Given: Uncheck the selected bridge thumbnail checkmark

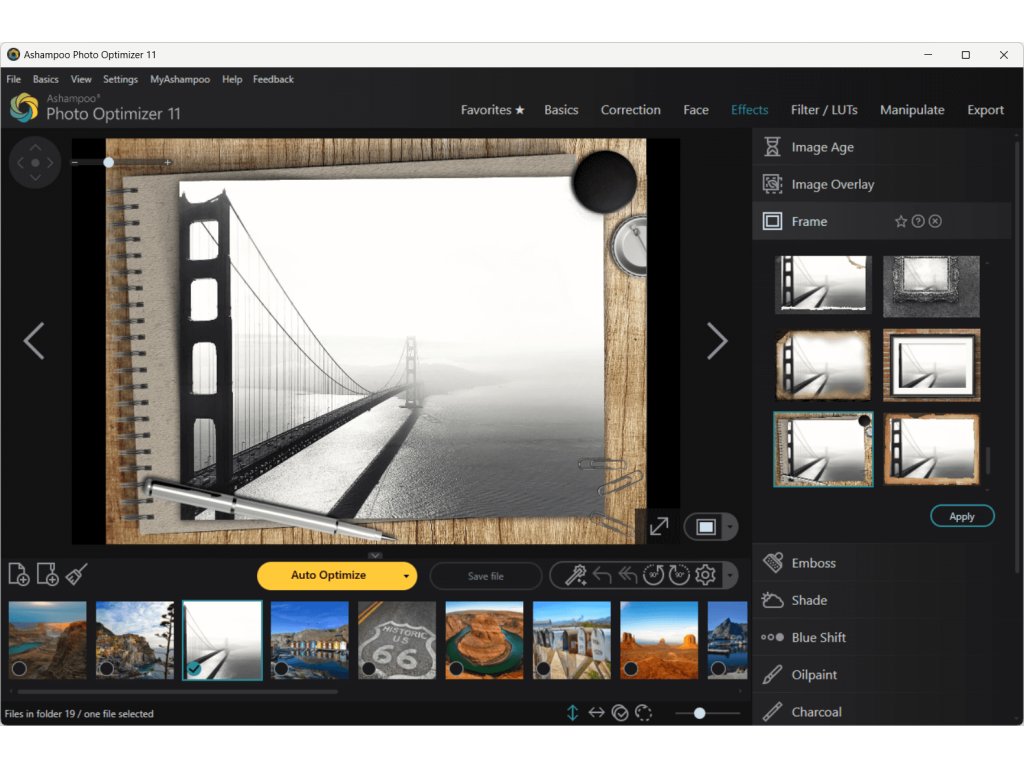Looking at the screenshot, I should 194,668.
